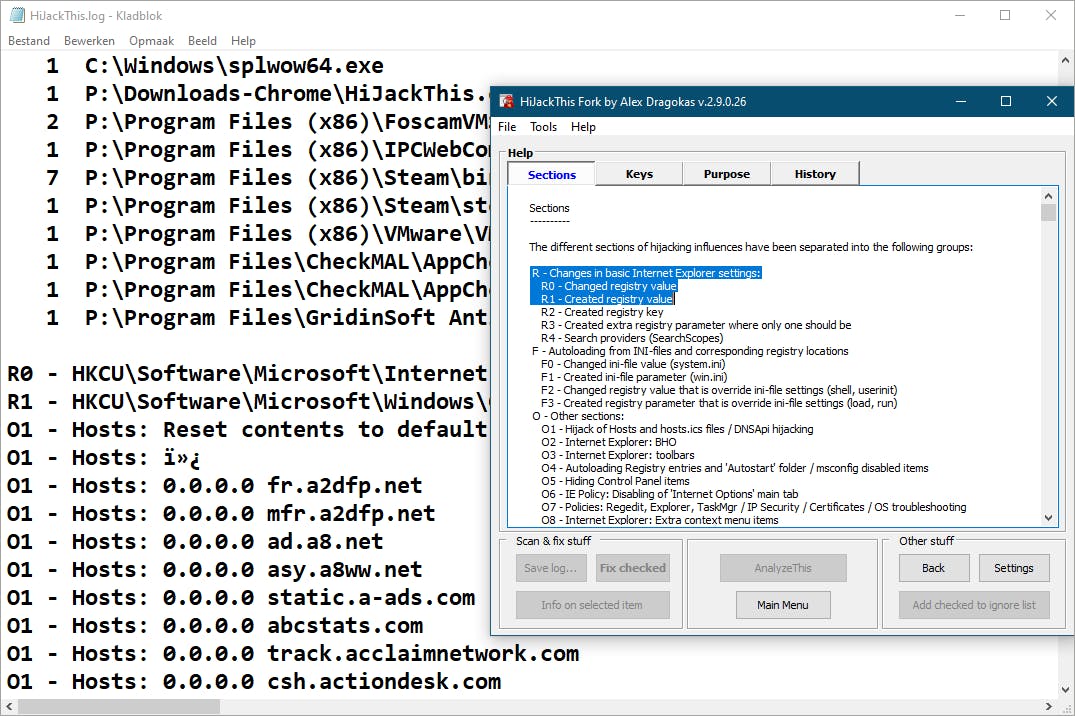Open the Help menu in Kladblok
This screenshot has width=1075, height=716.
pyautogui.click(x=243, y=41)
